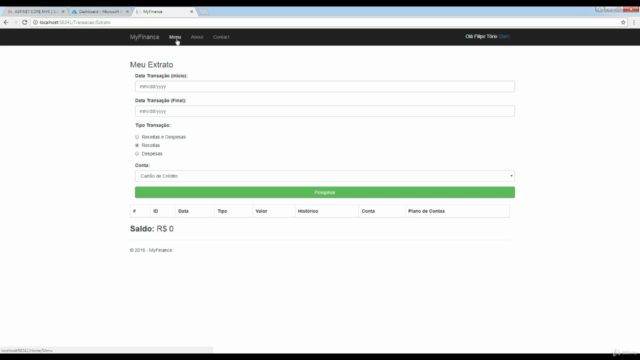Screen dimensions: 640x360
Task: Click the MyFinance brand link
Action: point(144,37)
